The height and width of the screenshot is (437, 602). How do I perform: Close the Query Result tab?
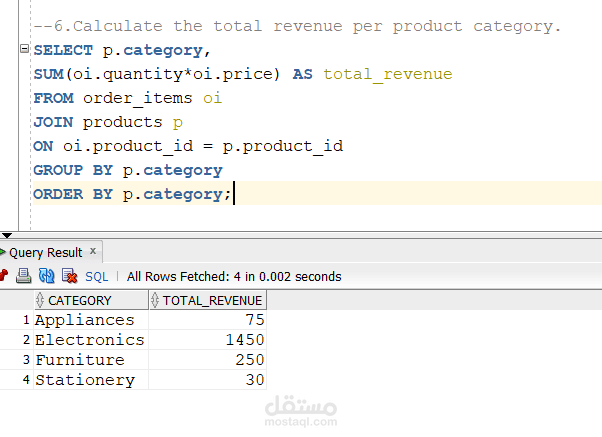point(93,252)
